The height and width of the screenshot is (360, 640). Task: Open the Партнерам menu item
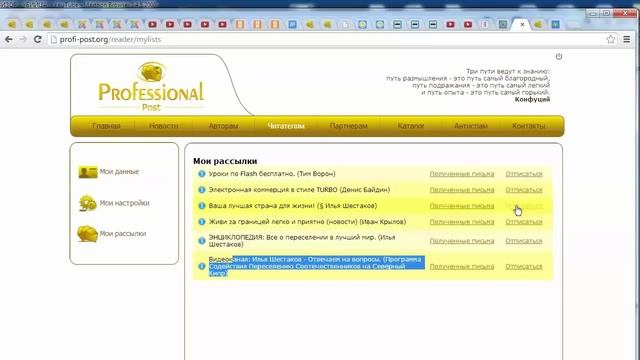pyautogui.click(x=349, y=126)
